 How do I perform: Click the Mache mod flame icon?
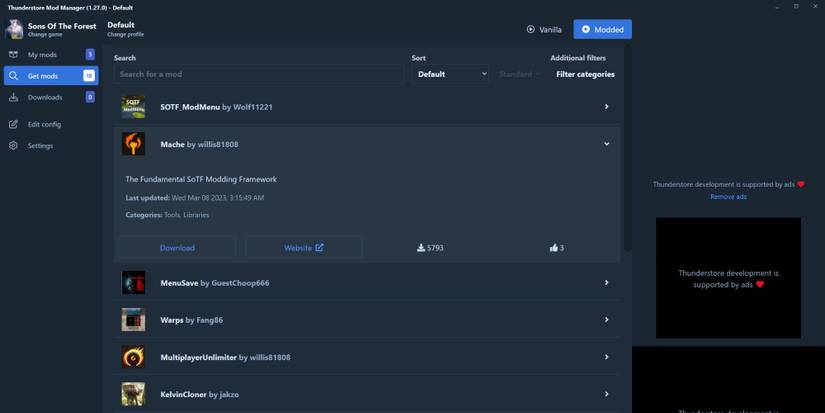pos(133,144)
